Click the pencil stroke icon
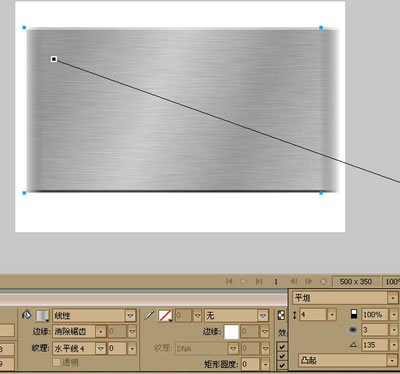 [x=149, y=315]
